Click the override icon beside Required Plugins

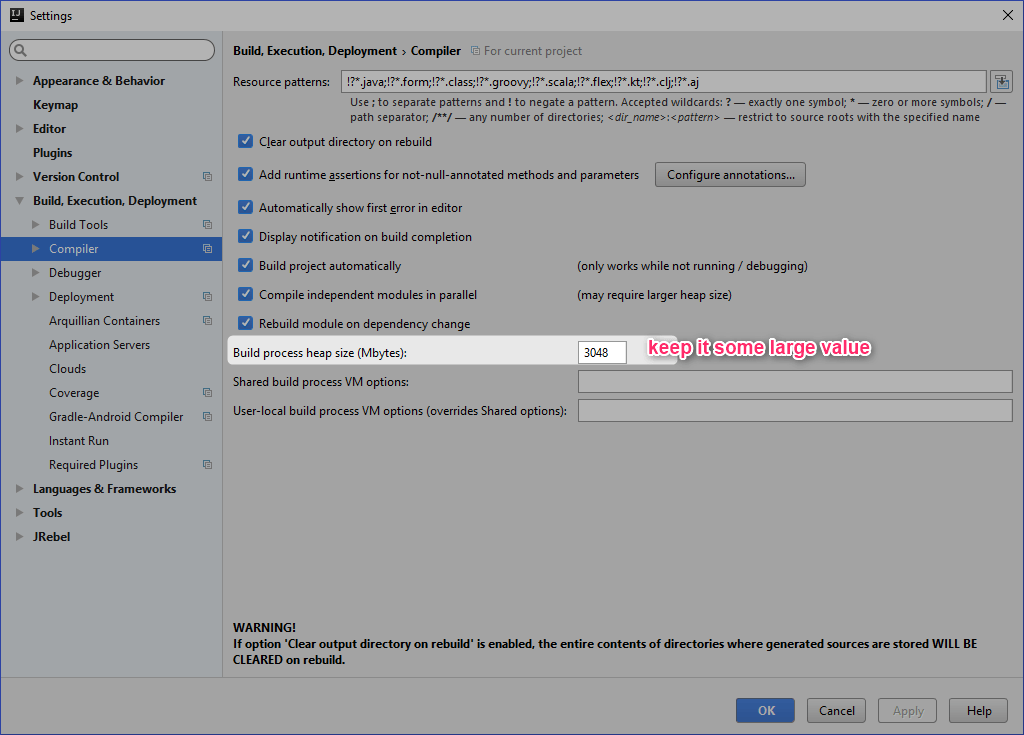click(207, 464)
